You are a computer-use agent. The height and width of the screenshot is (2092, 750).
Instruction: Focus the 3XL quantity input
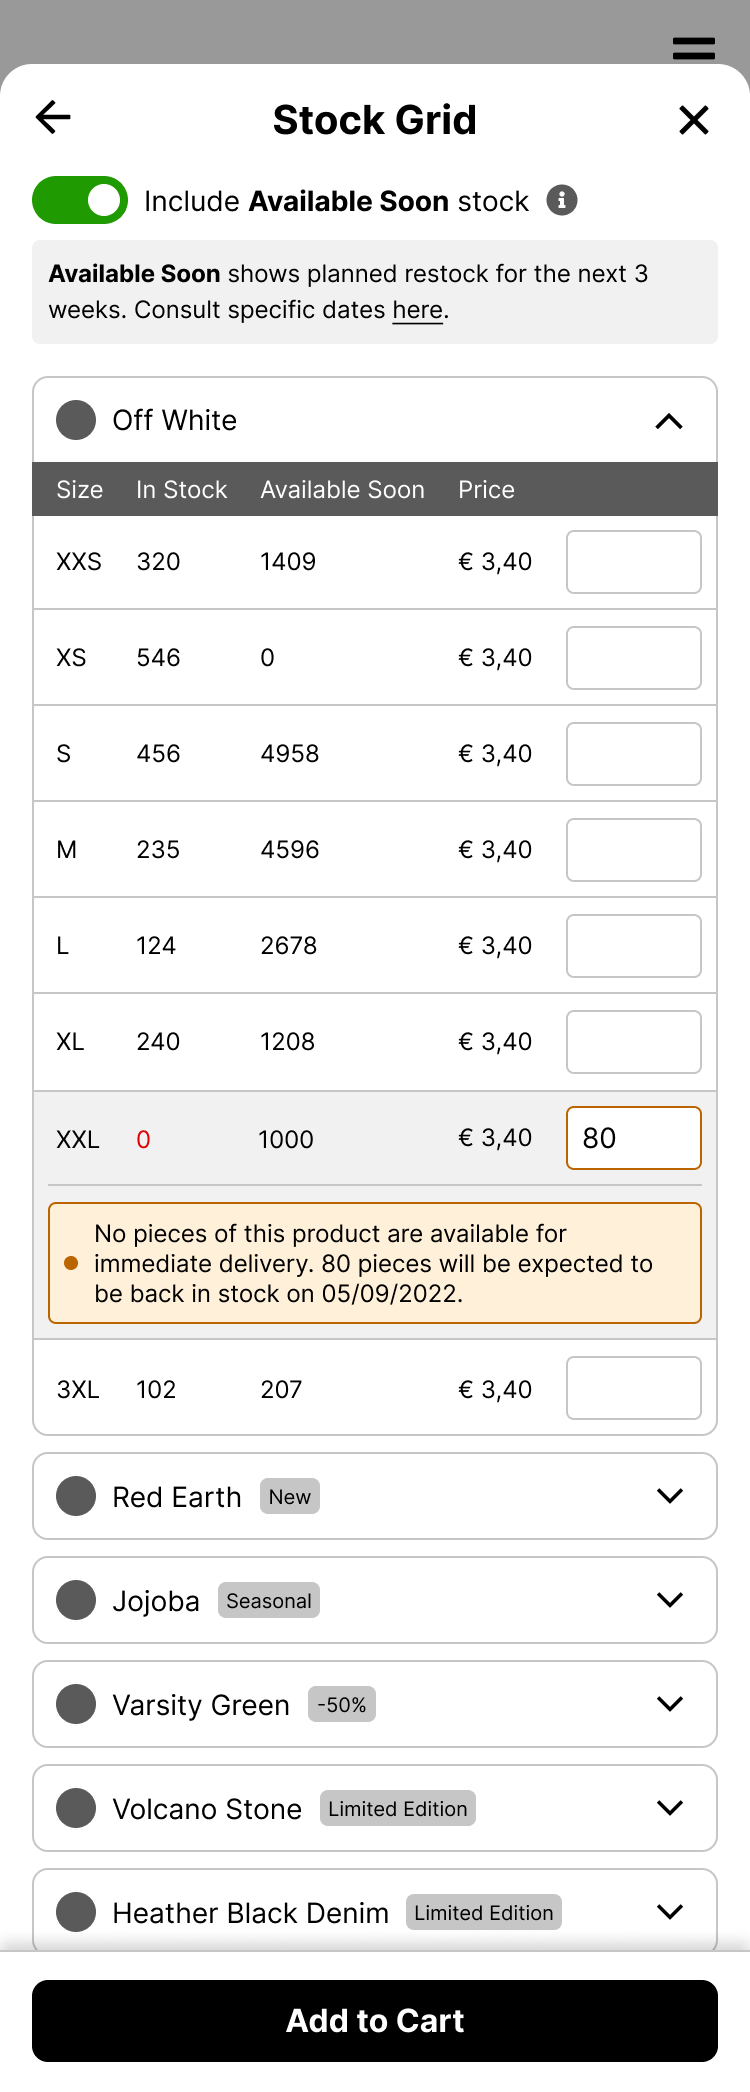tap(633, 1388)
